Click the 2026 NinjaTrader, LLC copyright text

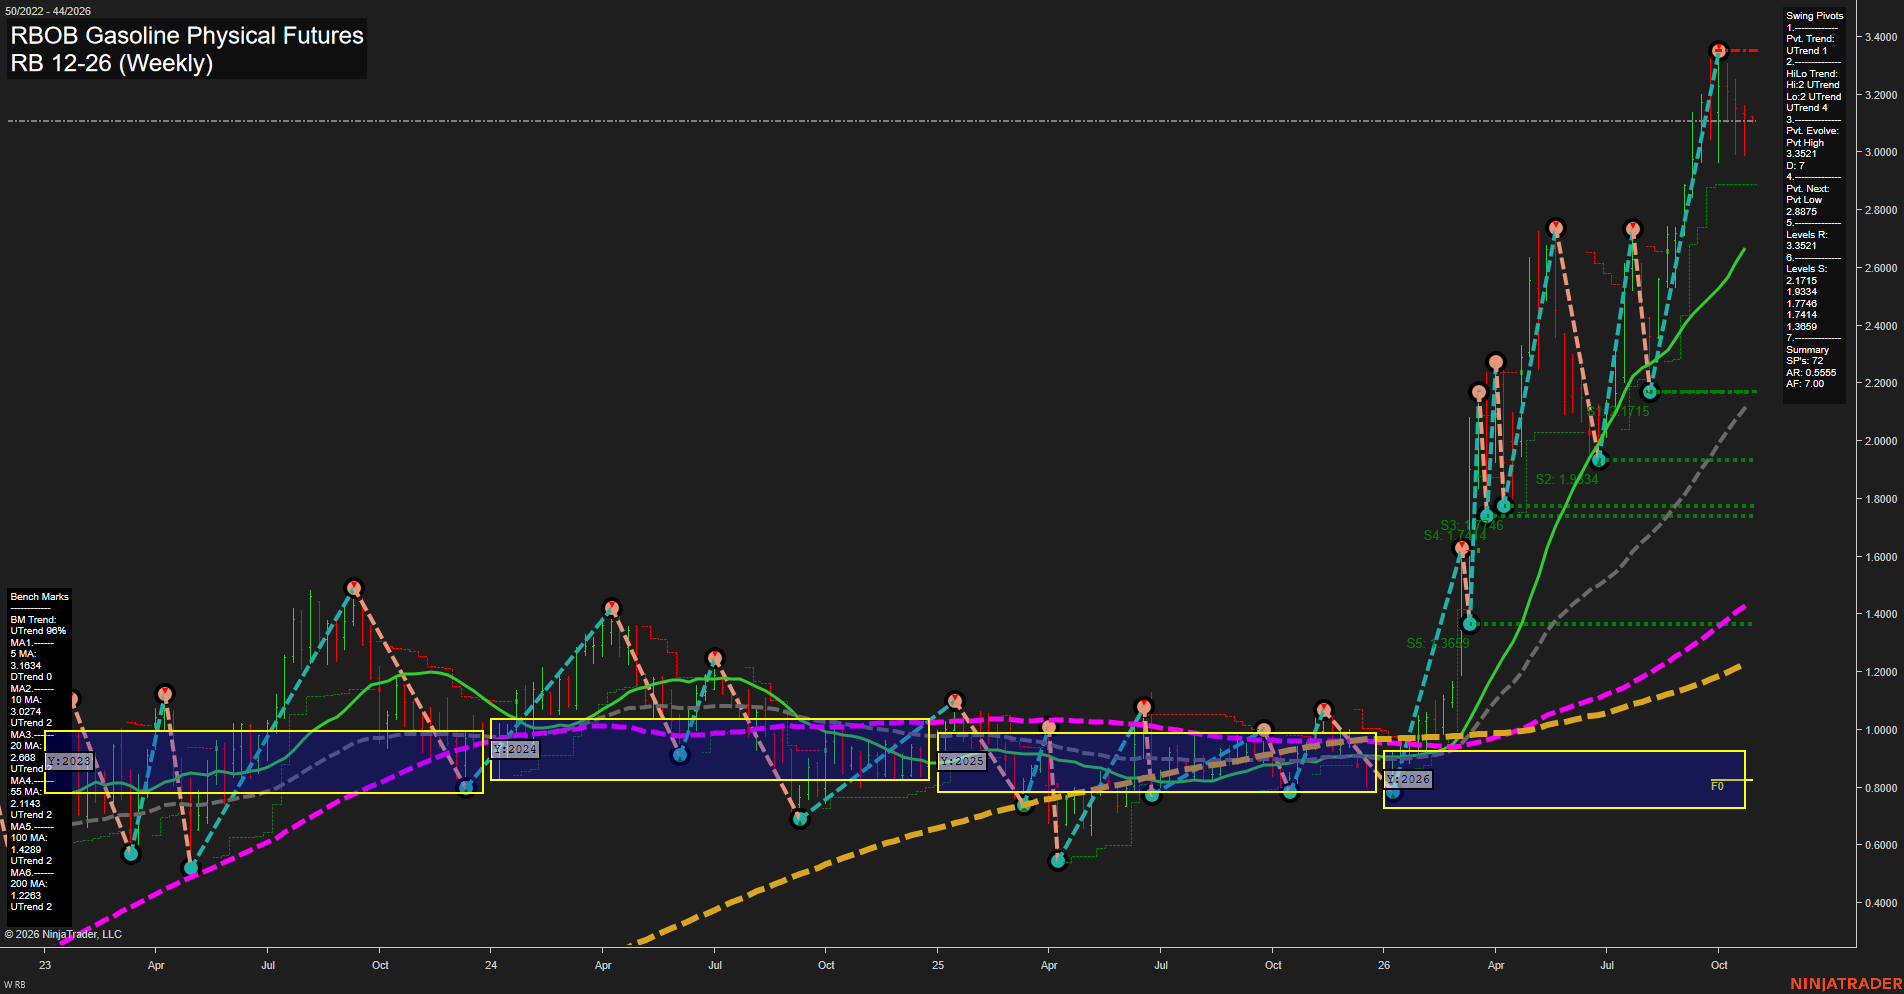(63, 934)
